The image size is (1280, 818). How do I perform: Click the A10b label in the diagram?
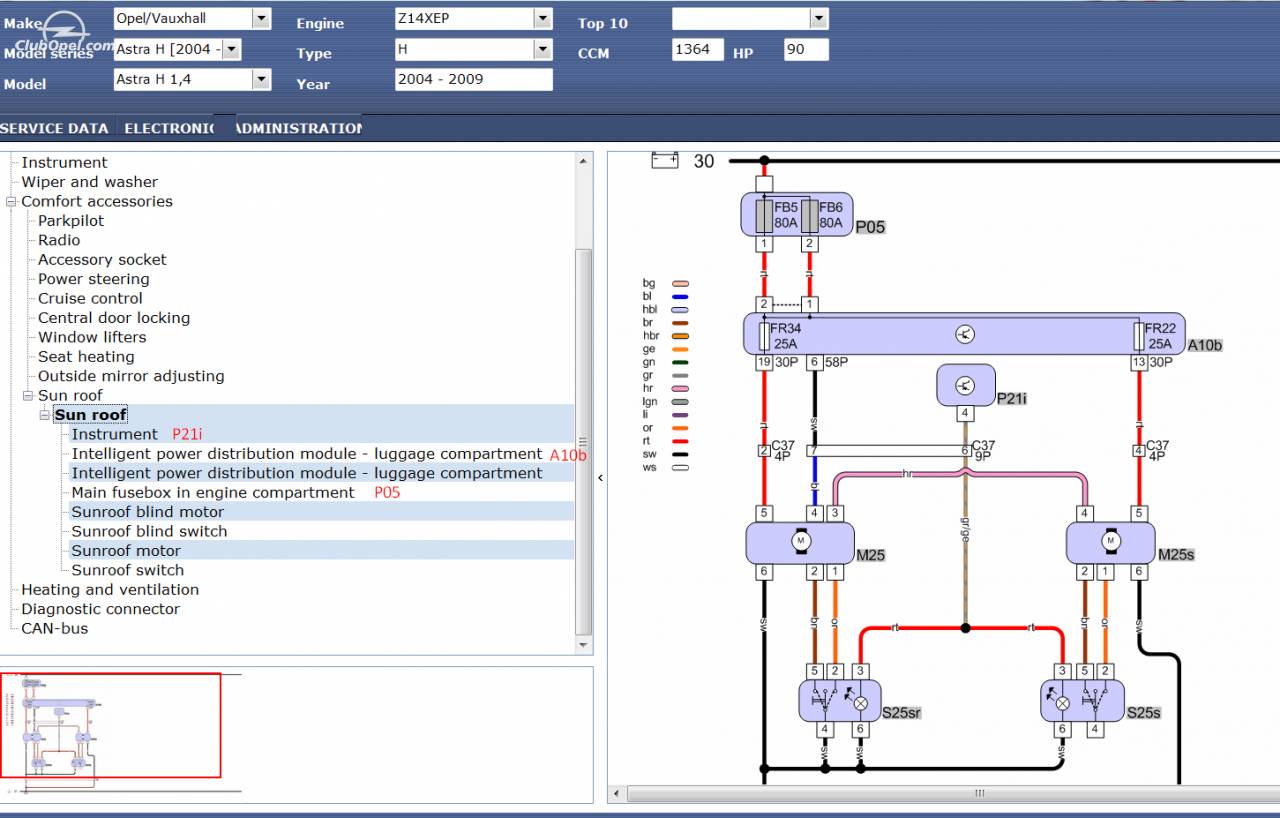(1205, 345)
